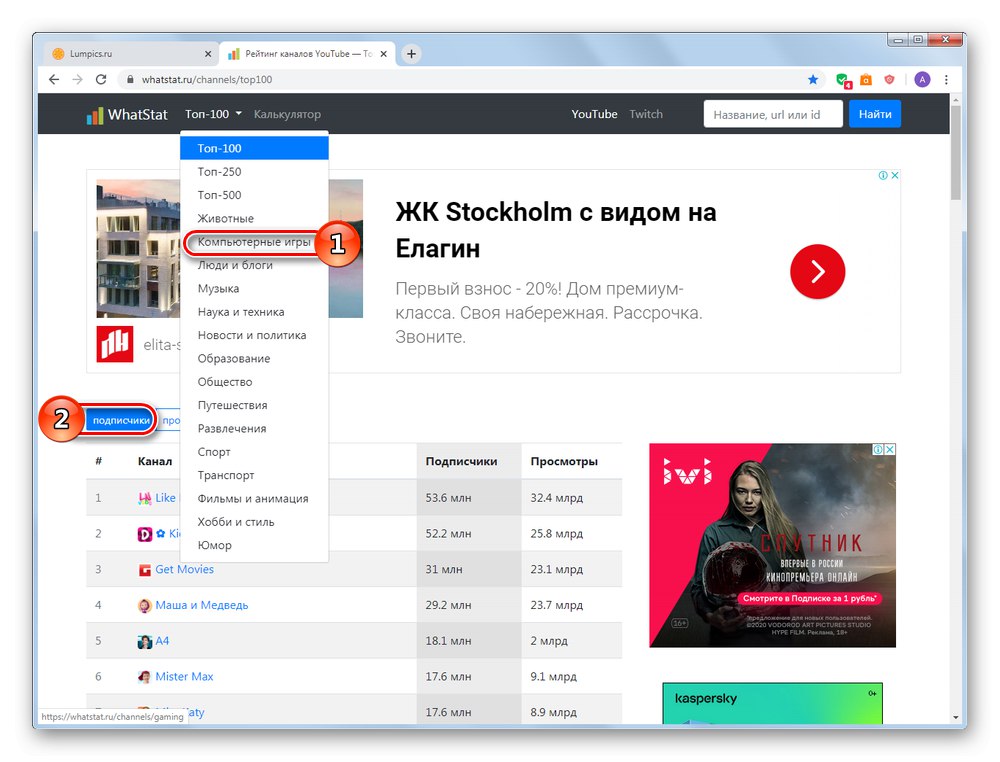
Task: Click the Найти search button
Action: point(874,114)
